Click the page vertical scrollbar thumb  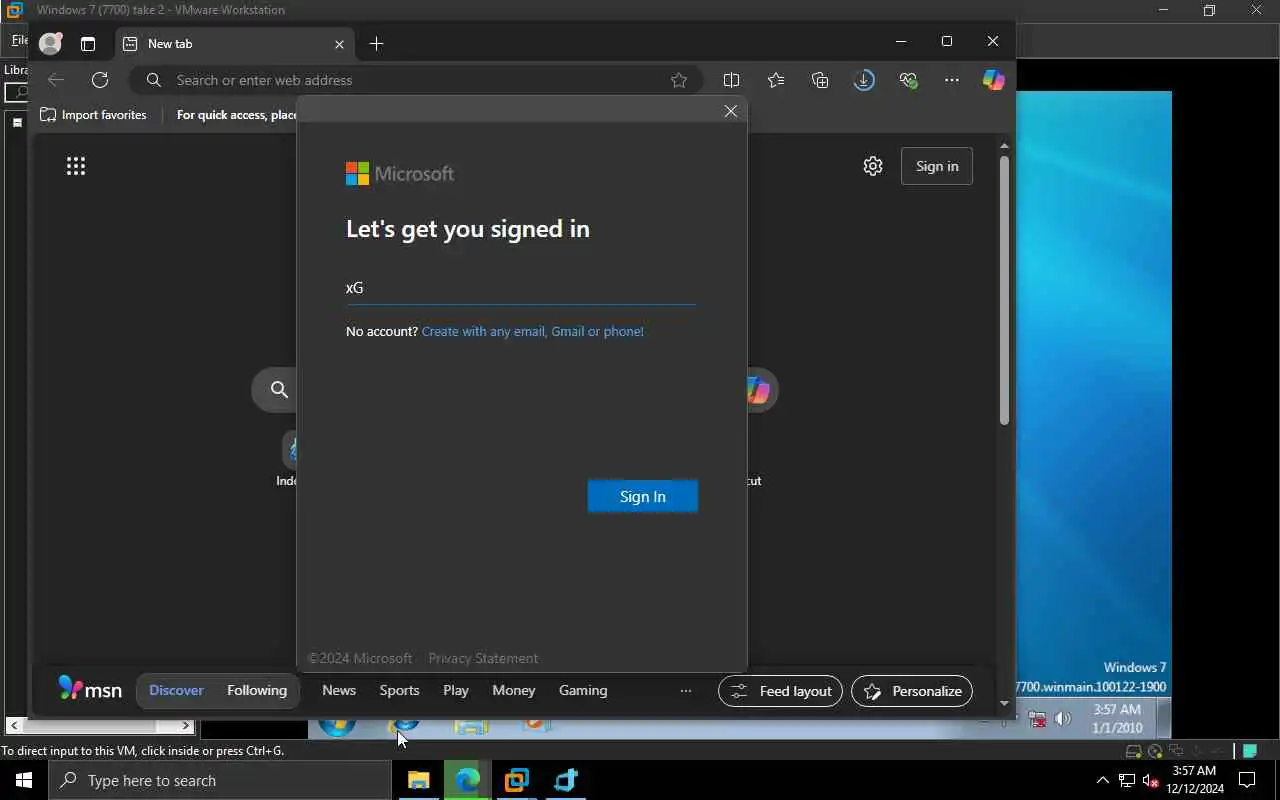tap(1004, 290)
